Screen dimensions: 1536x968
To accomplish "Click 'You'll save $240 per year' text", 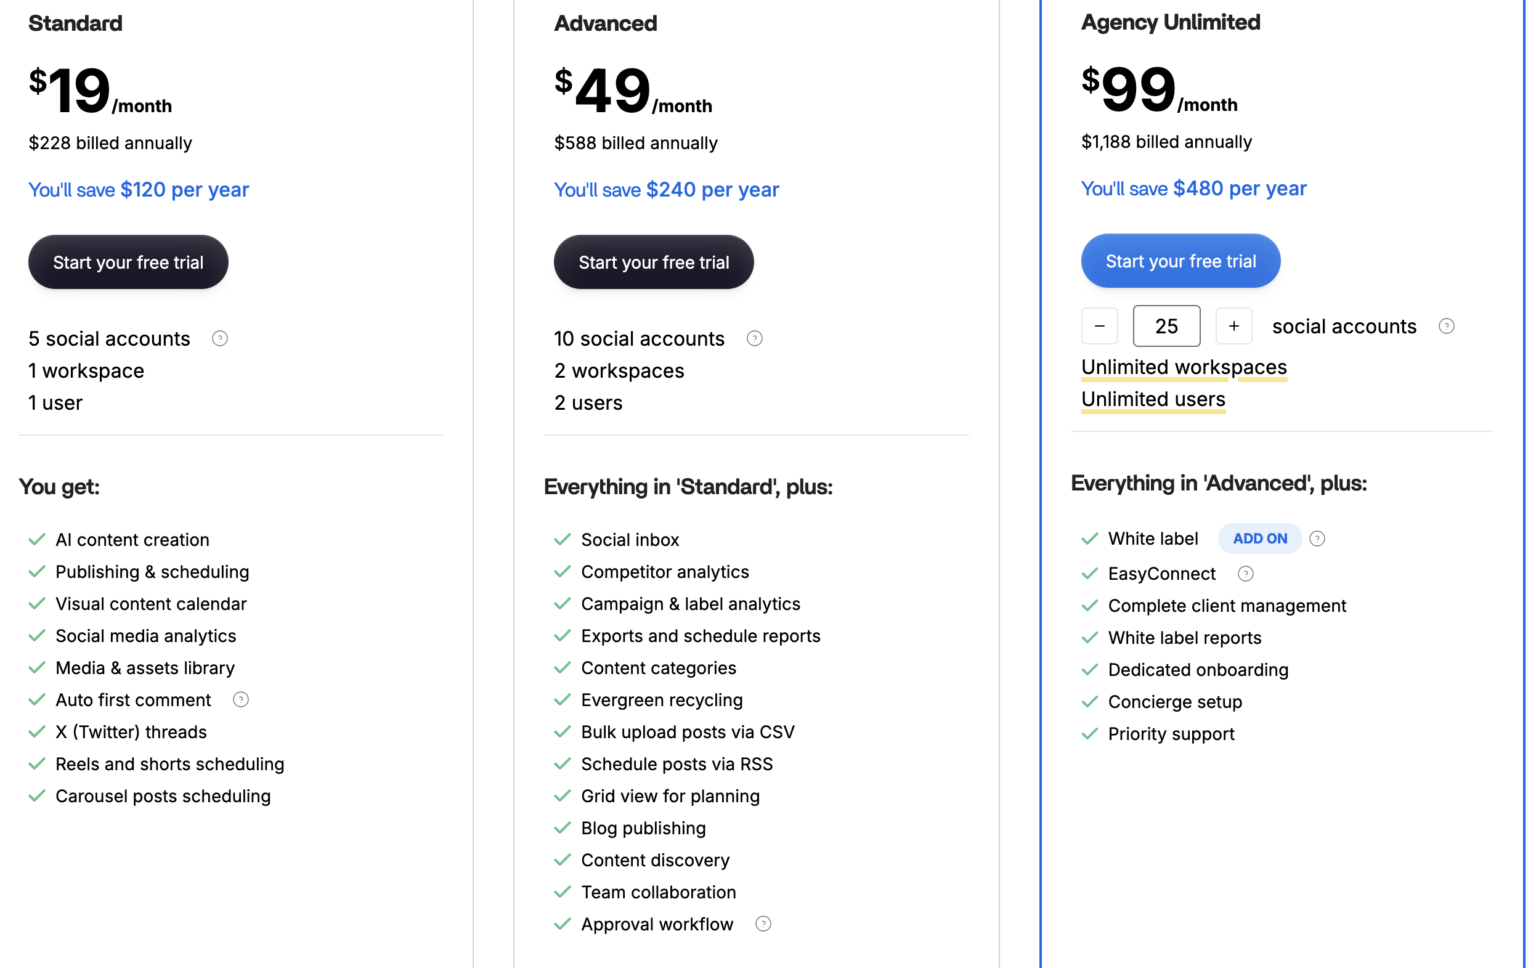I will (x=666, y=189).
